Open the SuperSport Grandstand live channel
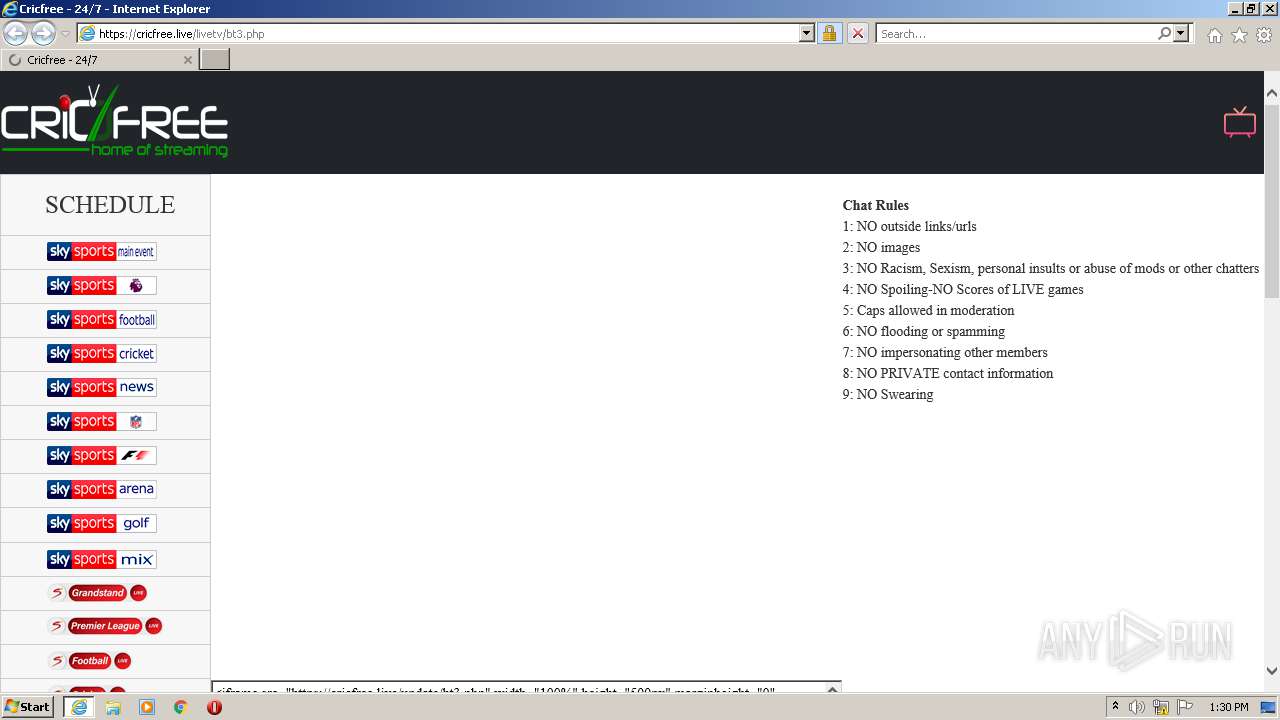 click(97, 593)
